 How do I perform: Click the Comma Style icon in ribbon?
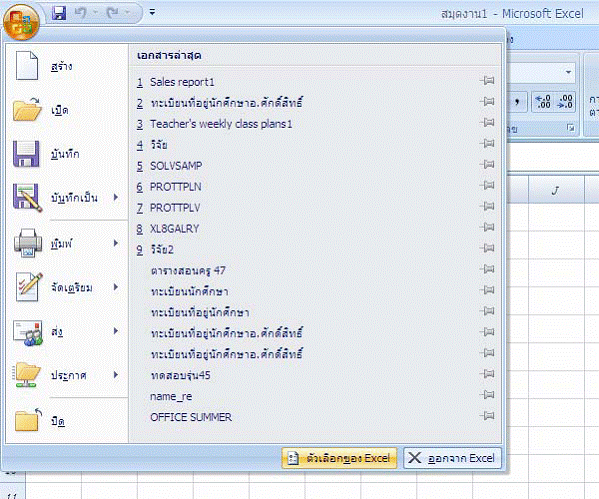click(517, 102)
